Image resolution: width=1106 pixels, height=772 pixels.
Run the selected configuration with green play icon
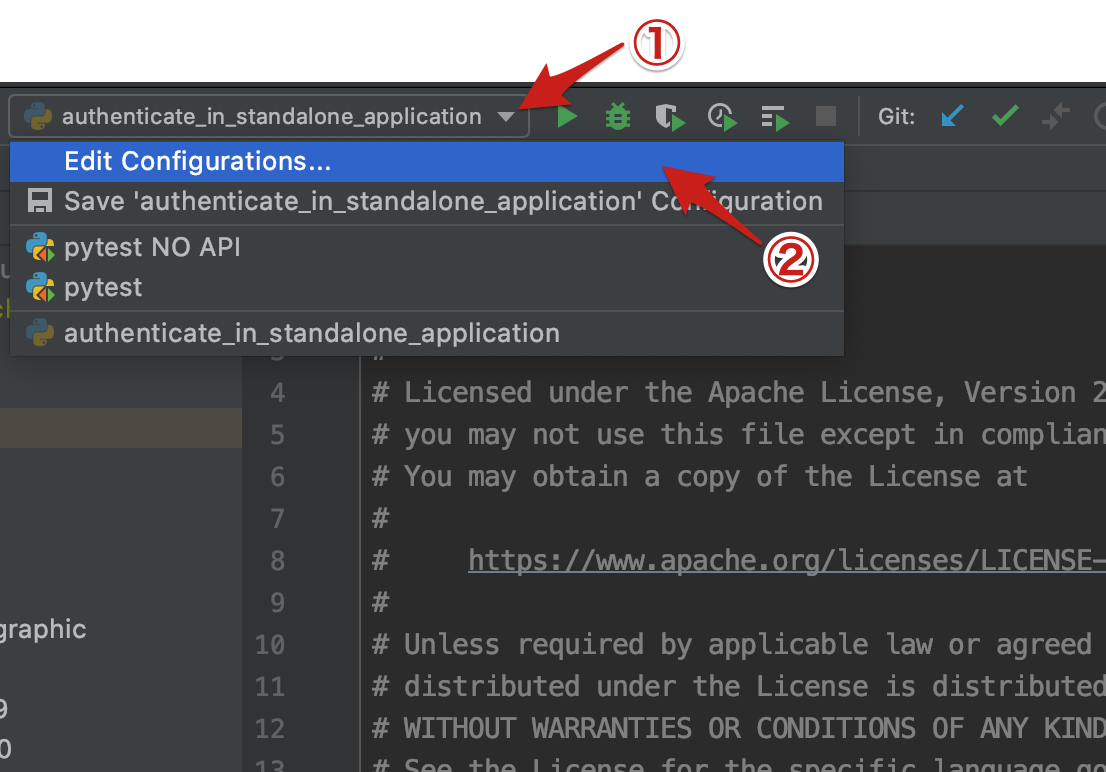tap(566, 116)
